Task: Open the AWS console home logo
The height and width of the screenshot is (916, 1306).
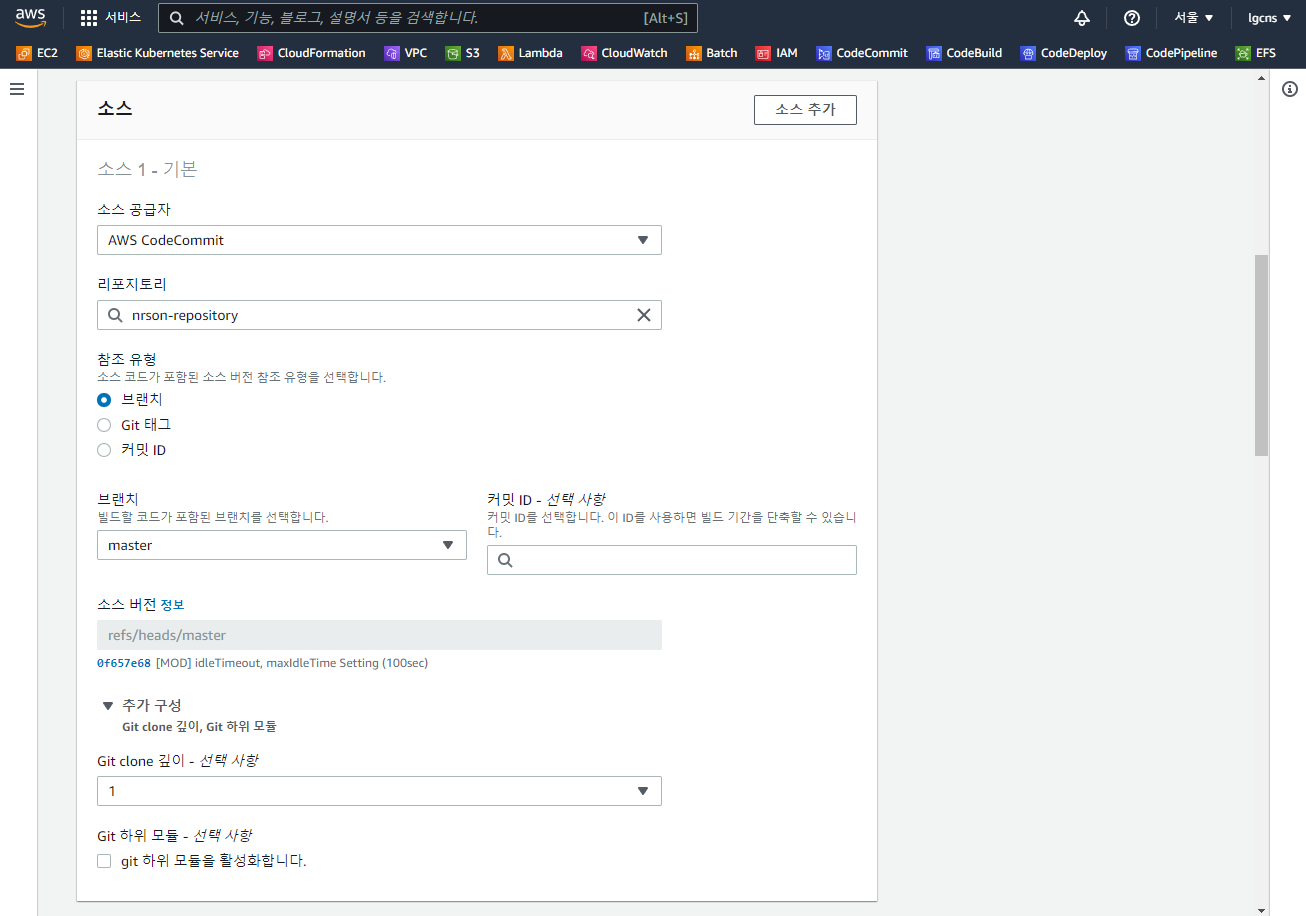Action: point(30,17)
